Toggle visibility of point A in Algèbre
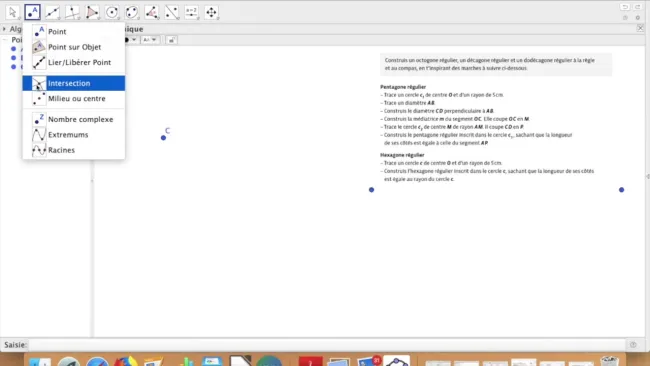Screen dimensions: 650x366 [14, 49]
